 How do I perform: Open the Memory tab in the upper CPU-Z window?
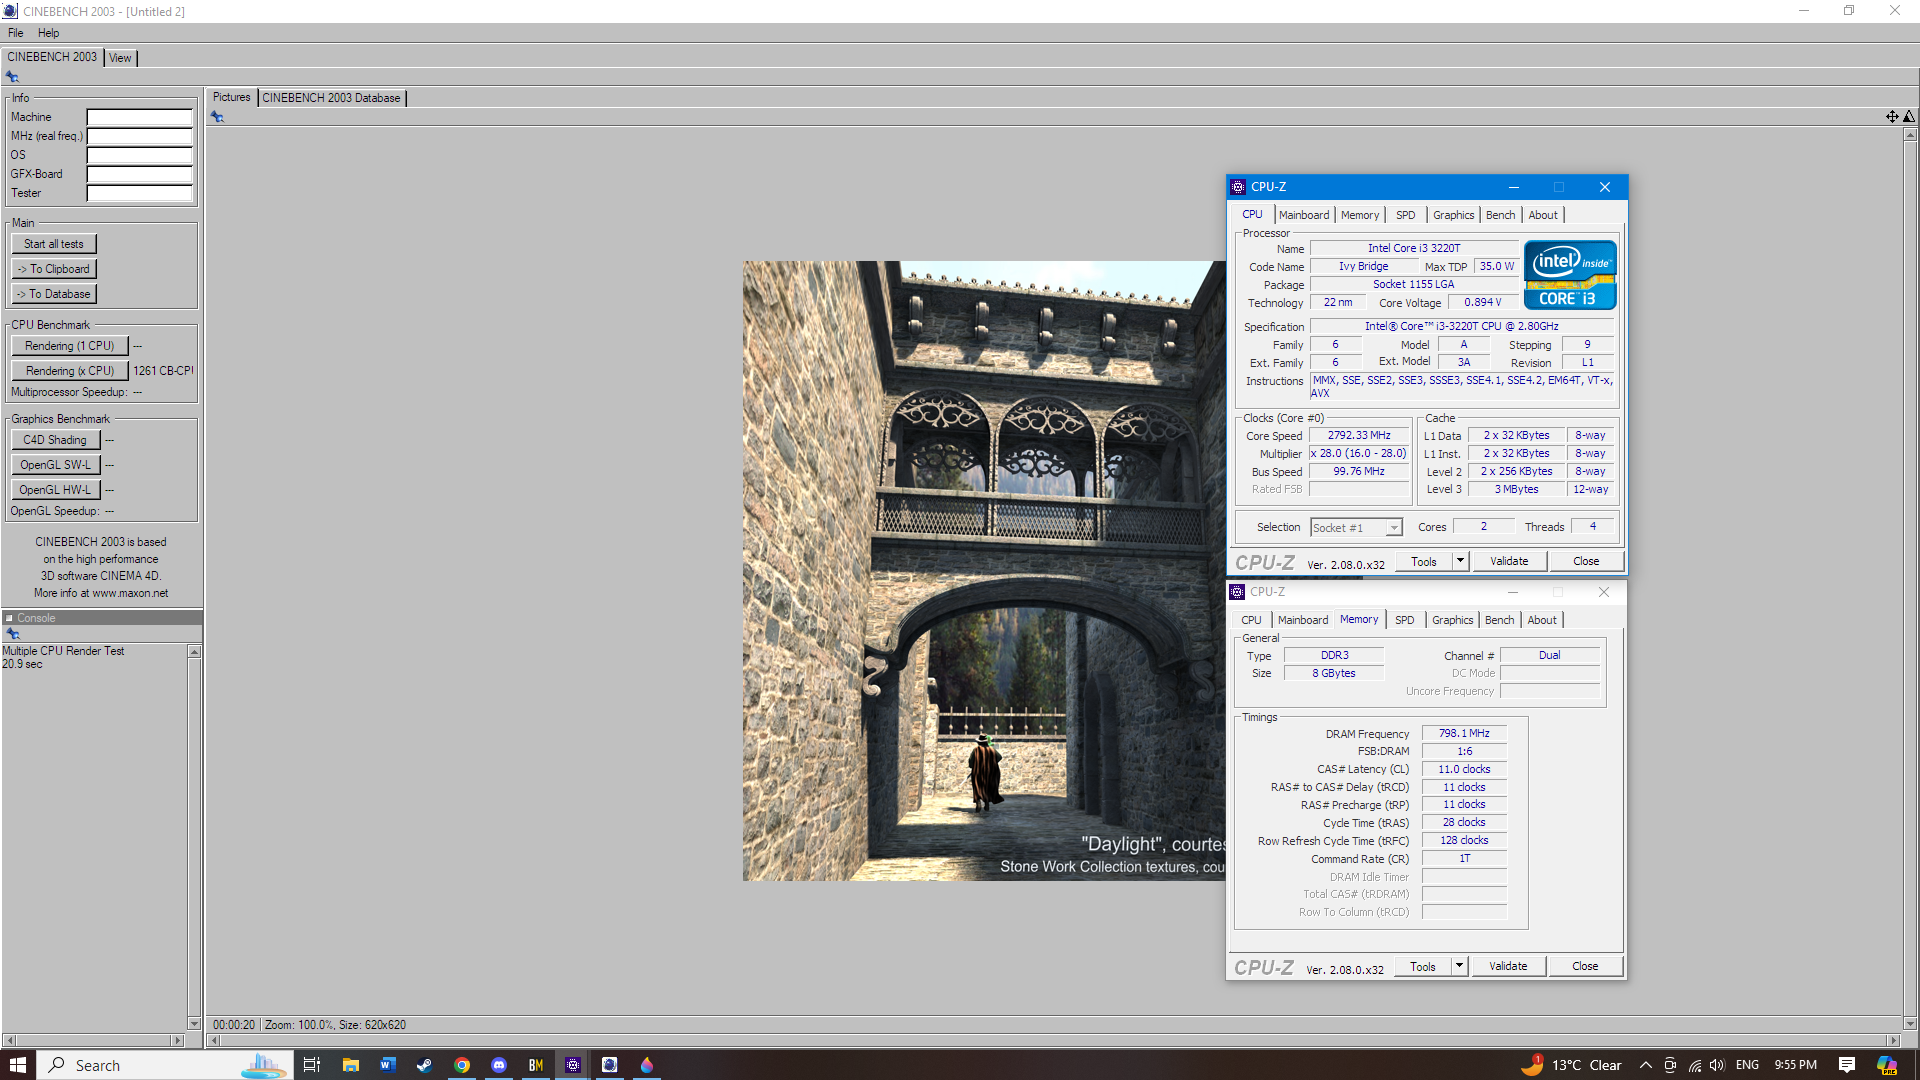[x=1360, y=215]
